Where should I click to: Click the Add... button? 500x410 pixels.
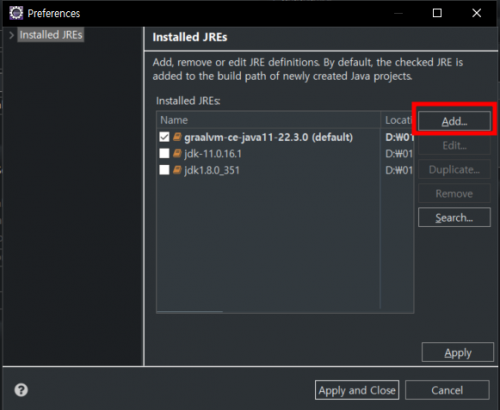coord(454,121)
